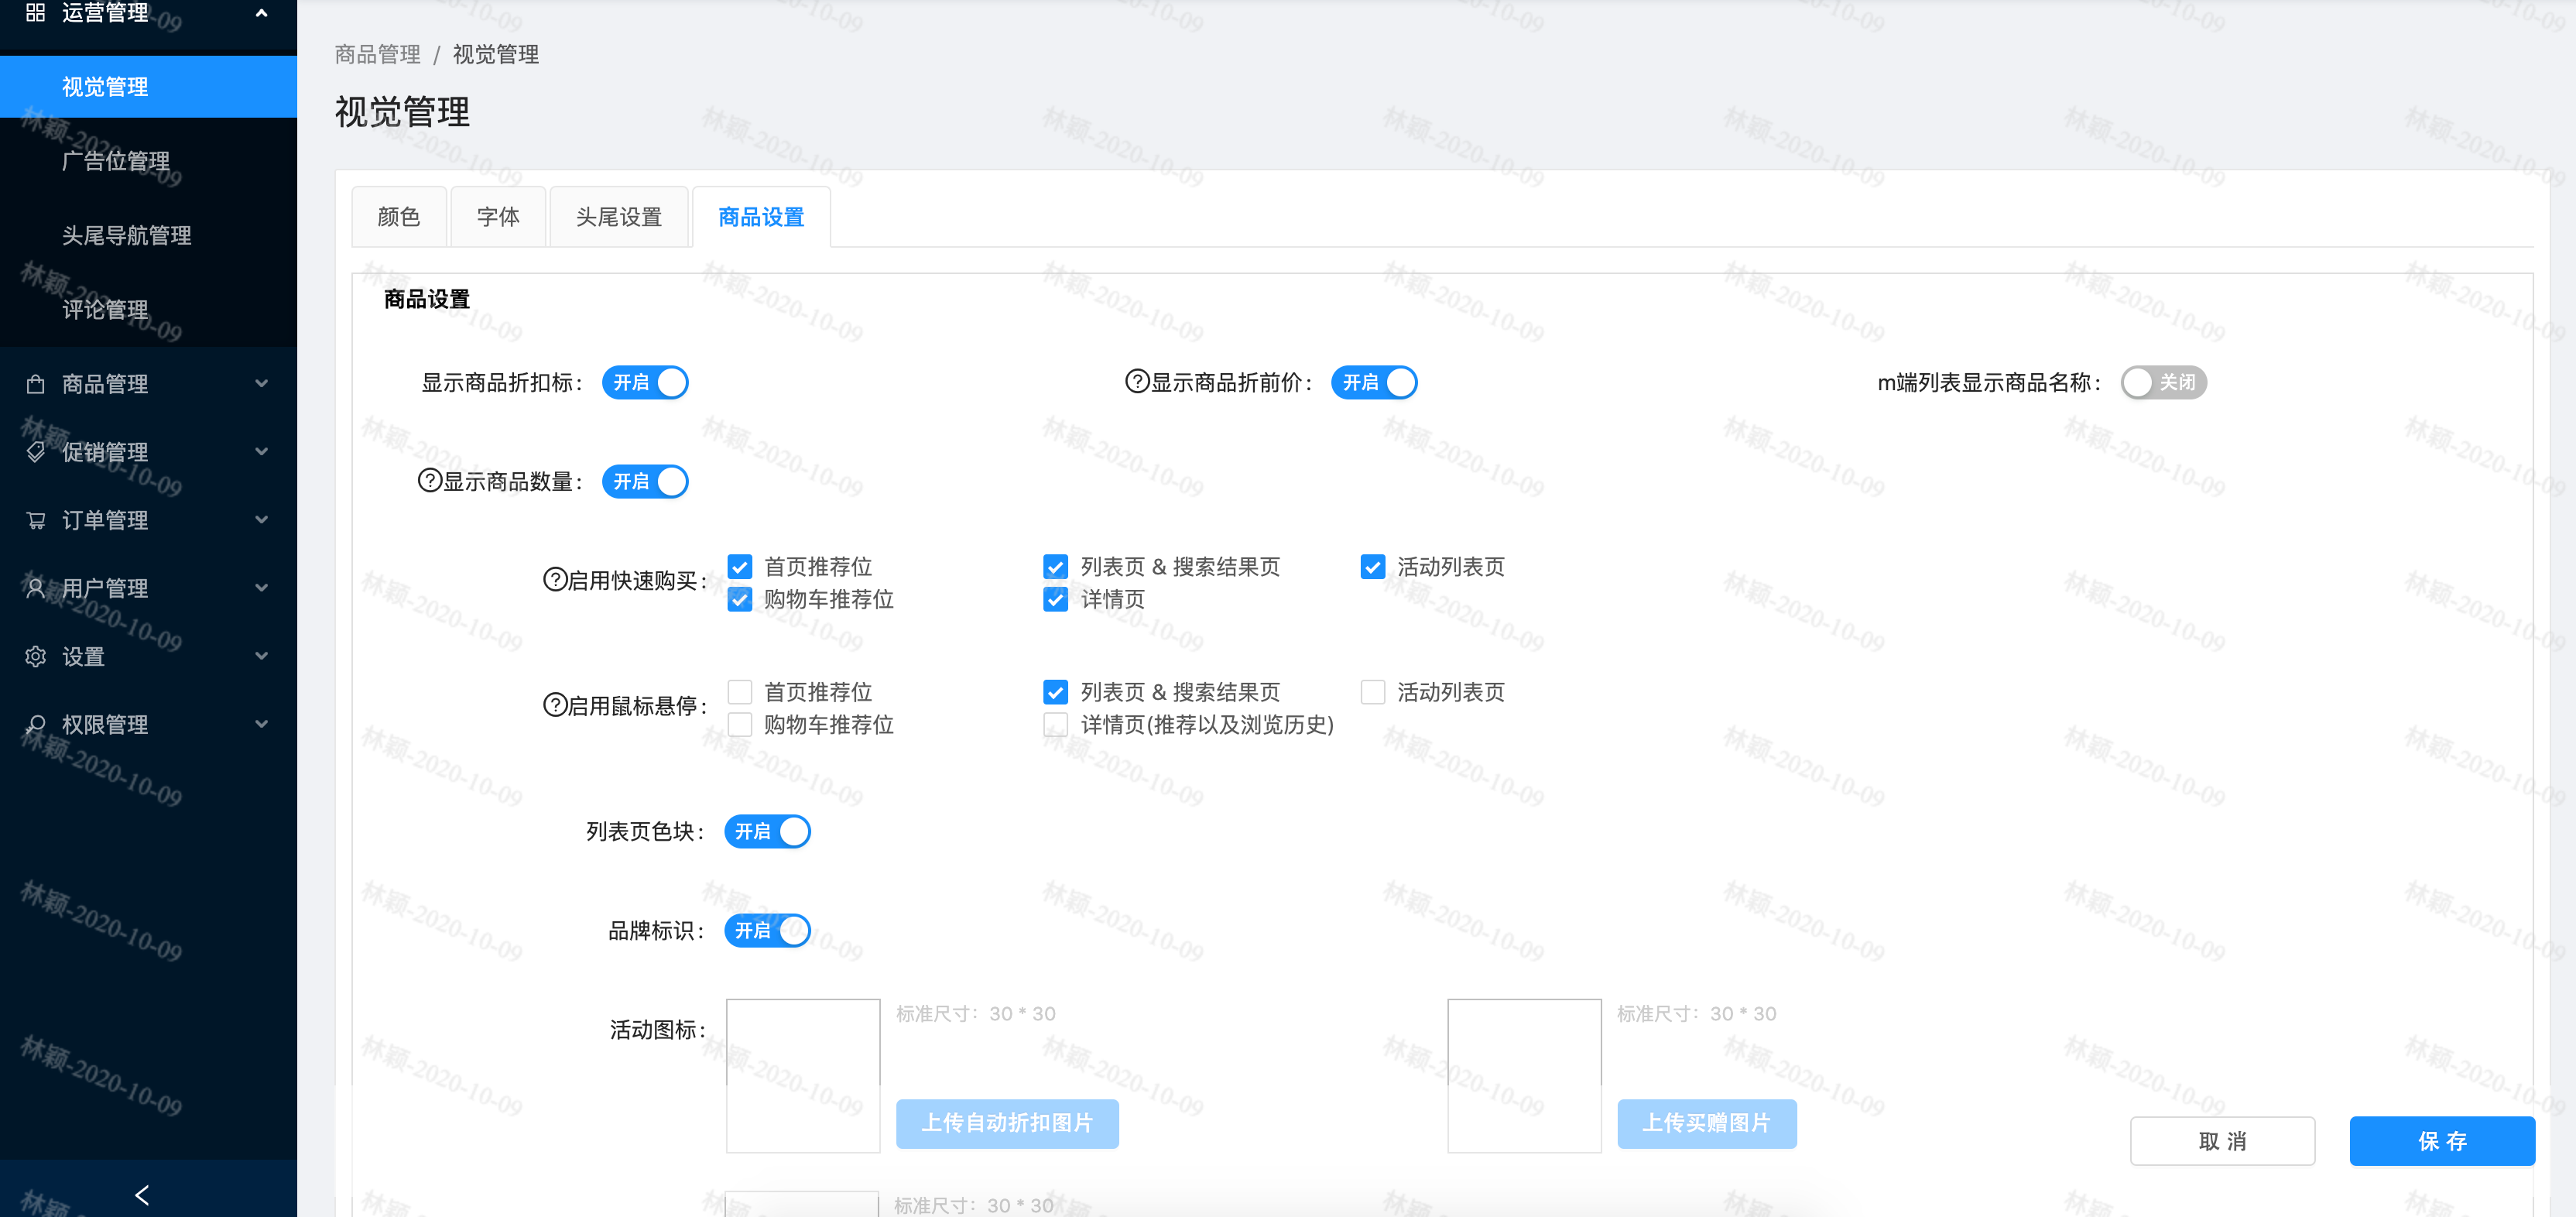The height and width of the screenshot is (1217, 2576).
Task: Click help icon beside 显示商品数量
Action: (429, 480)
